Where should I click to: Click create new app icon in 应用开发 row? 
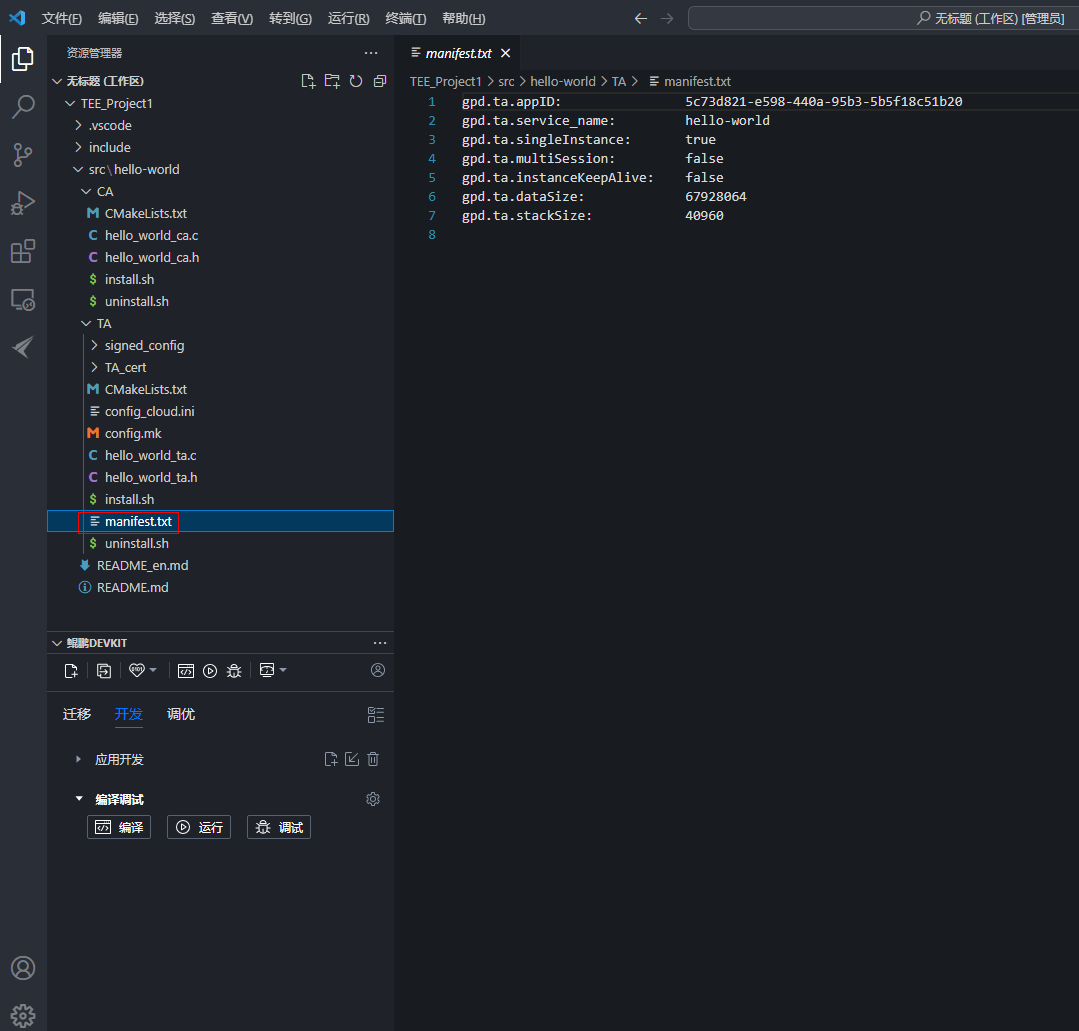[x=331, y=759]
